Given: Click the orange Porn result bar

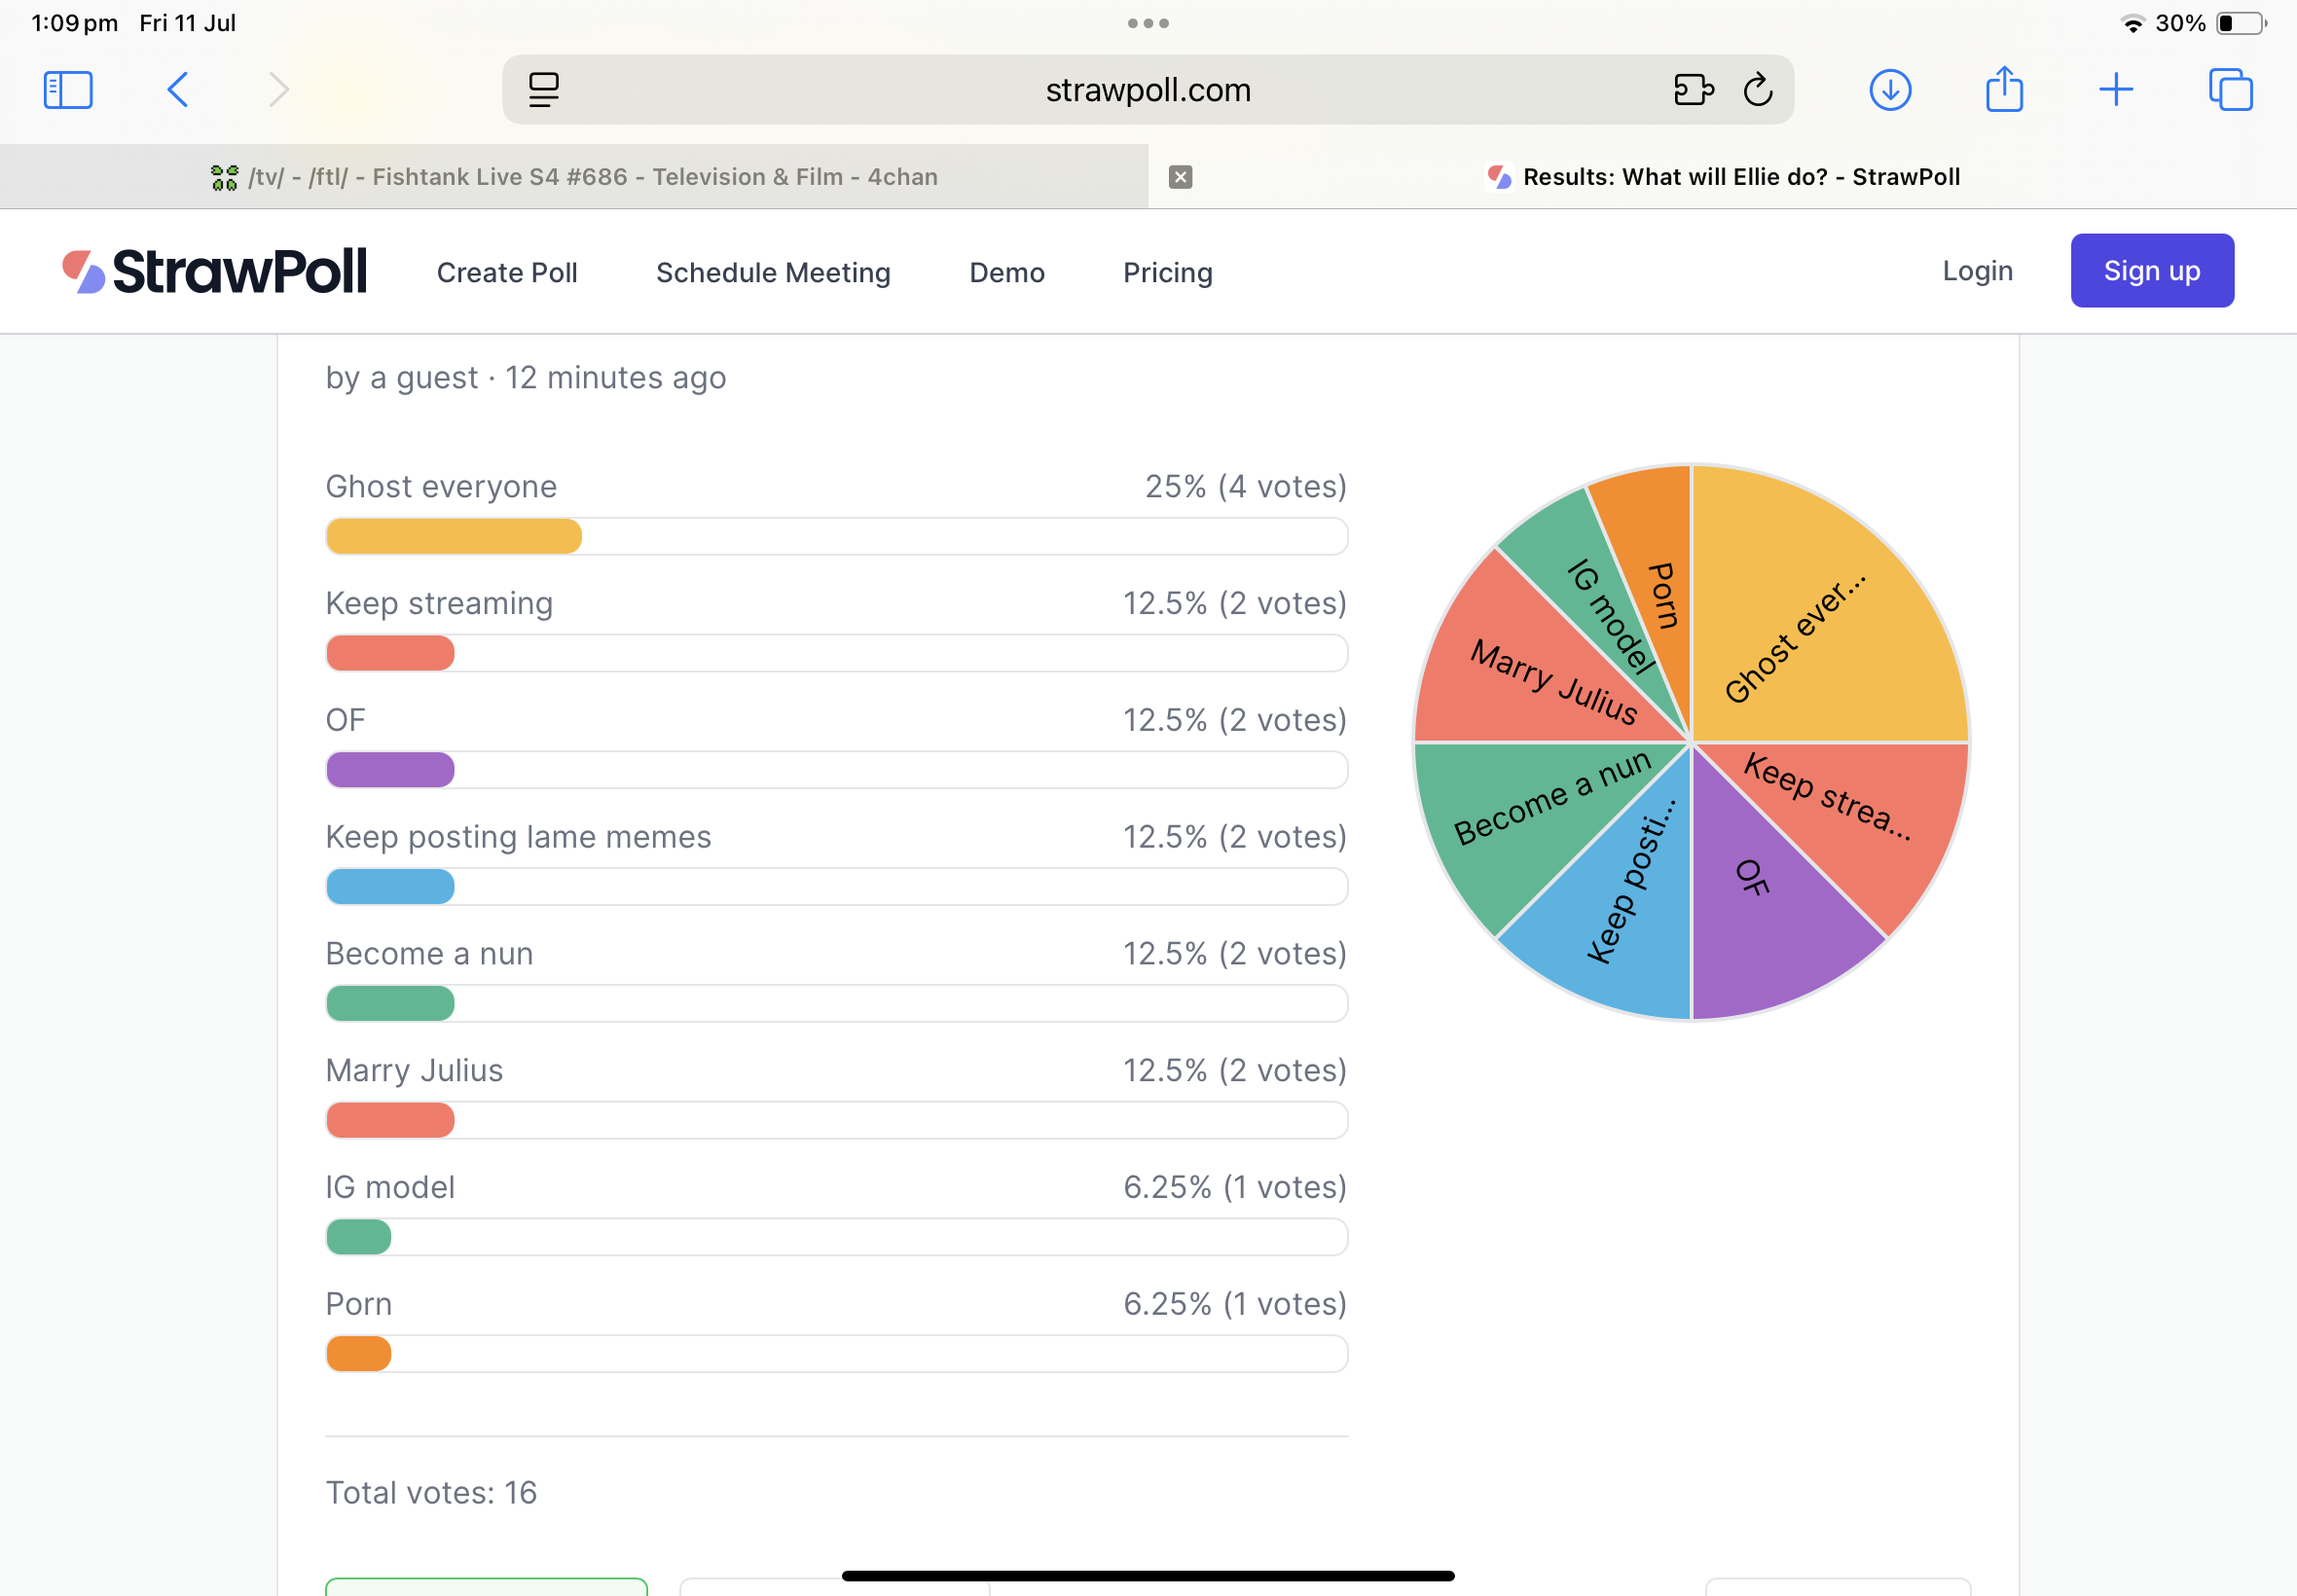Looking at the screenshot, I should pos(359,1354).
